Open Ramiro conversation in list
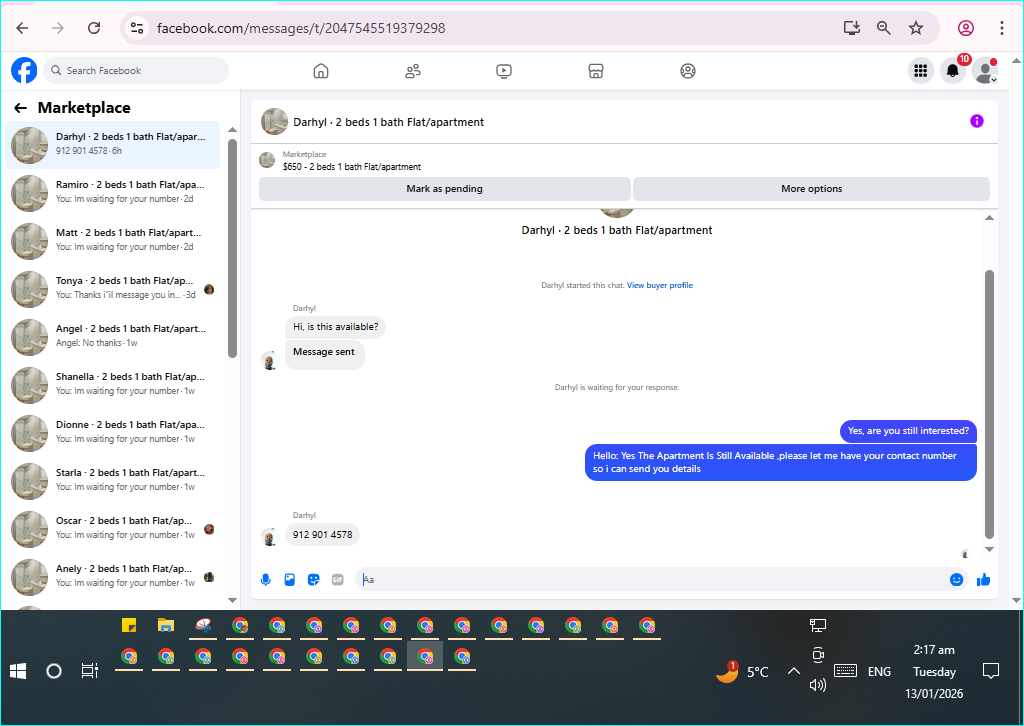The height and width of the screenshot is (726, 1024). 112,192
